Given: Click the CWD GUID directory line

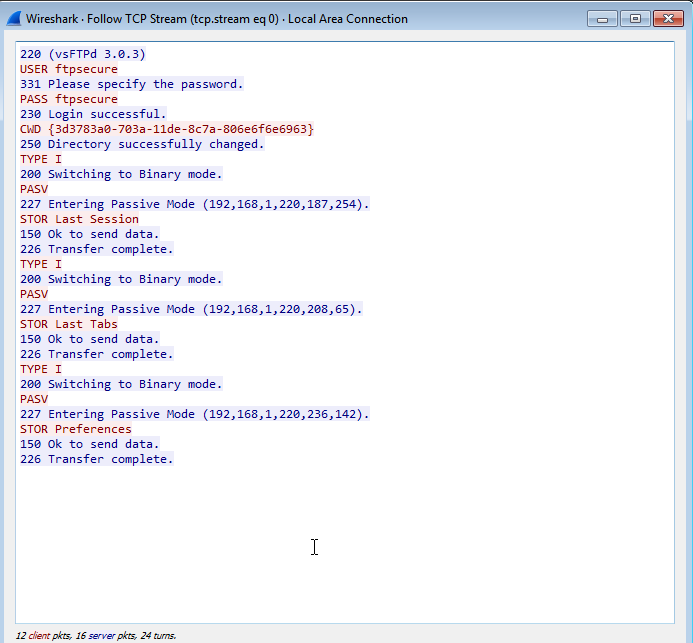Looking at the screenshot, I should [x=167, y=129].
